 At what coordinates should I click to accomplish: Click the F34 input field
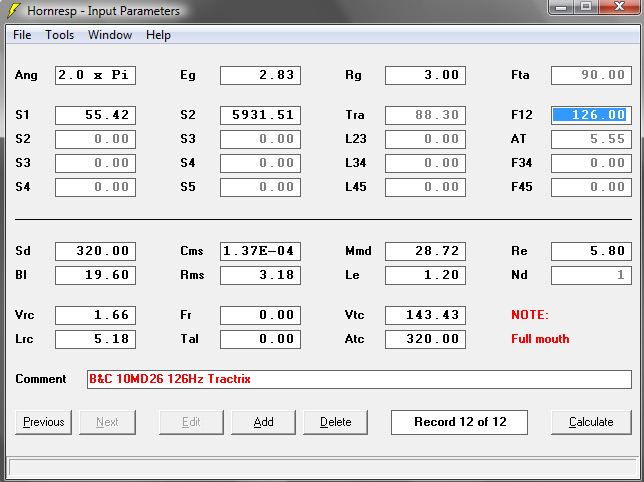point(591,163)
